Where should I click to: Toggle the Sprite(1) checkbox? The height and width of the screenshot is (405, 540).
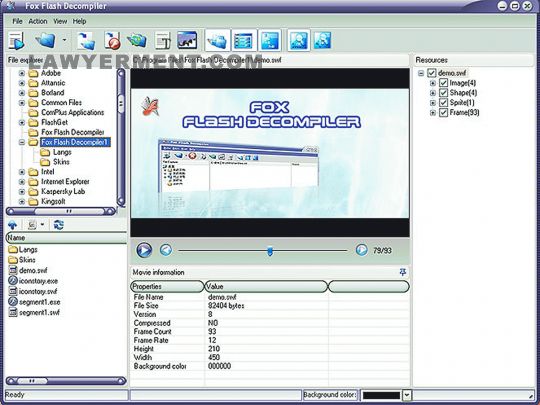pos(443,103)
